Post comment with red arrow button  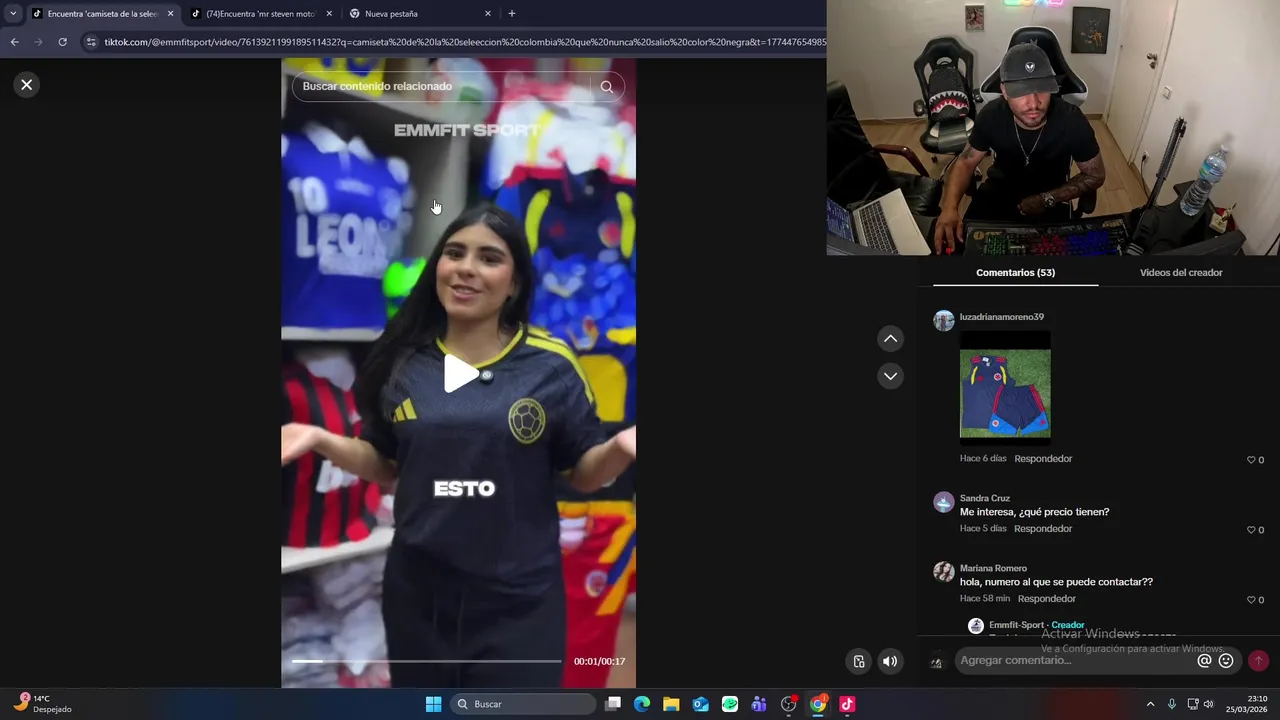click(x=1258, y=660)
